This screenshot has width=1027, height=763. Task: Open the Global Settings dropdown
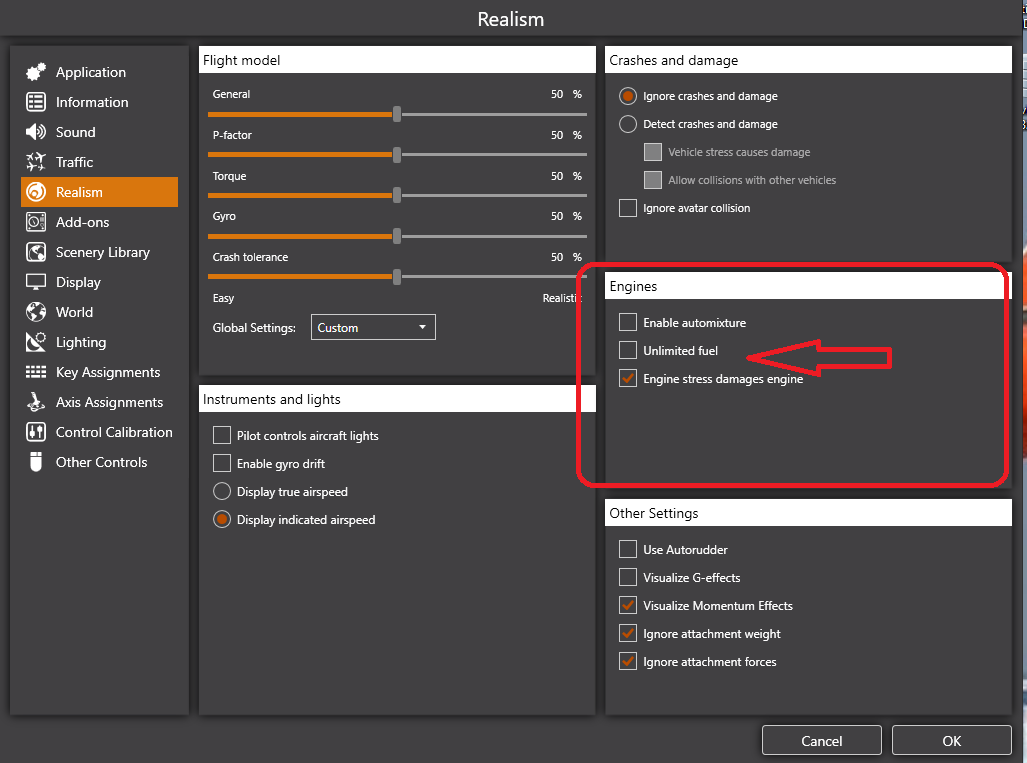pos(373,327)
